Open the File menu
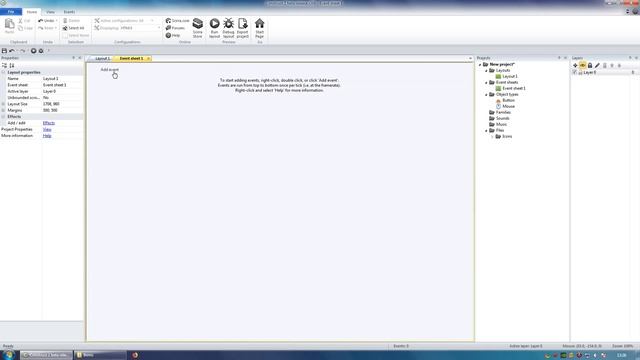 (x=11, y=12)
